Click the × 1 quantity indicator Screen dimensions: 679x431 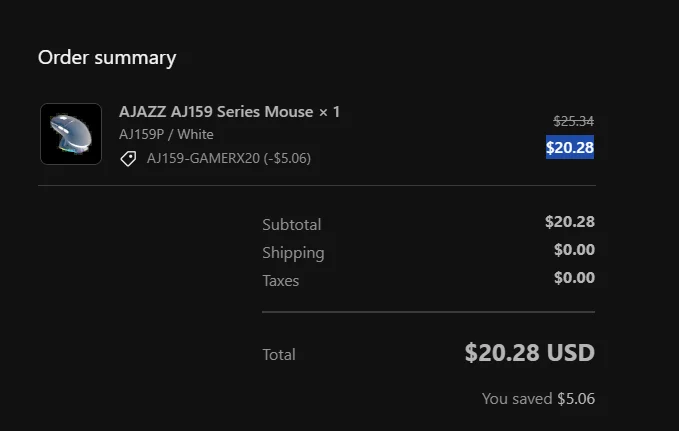[329, 111]
